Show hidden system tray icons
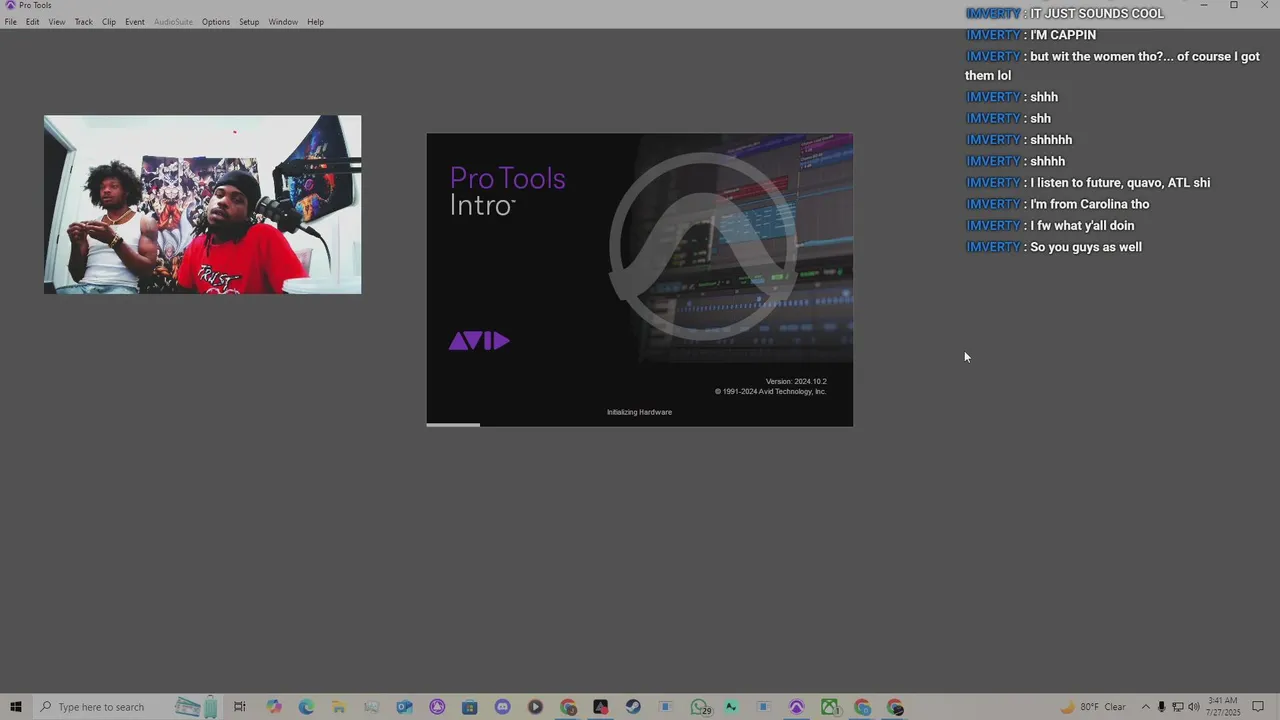Image resolution: width=1280 pixels, height=720 pixels. tap(1146, 707)
